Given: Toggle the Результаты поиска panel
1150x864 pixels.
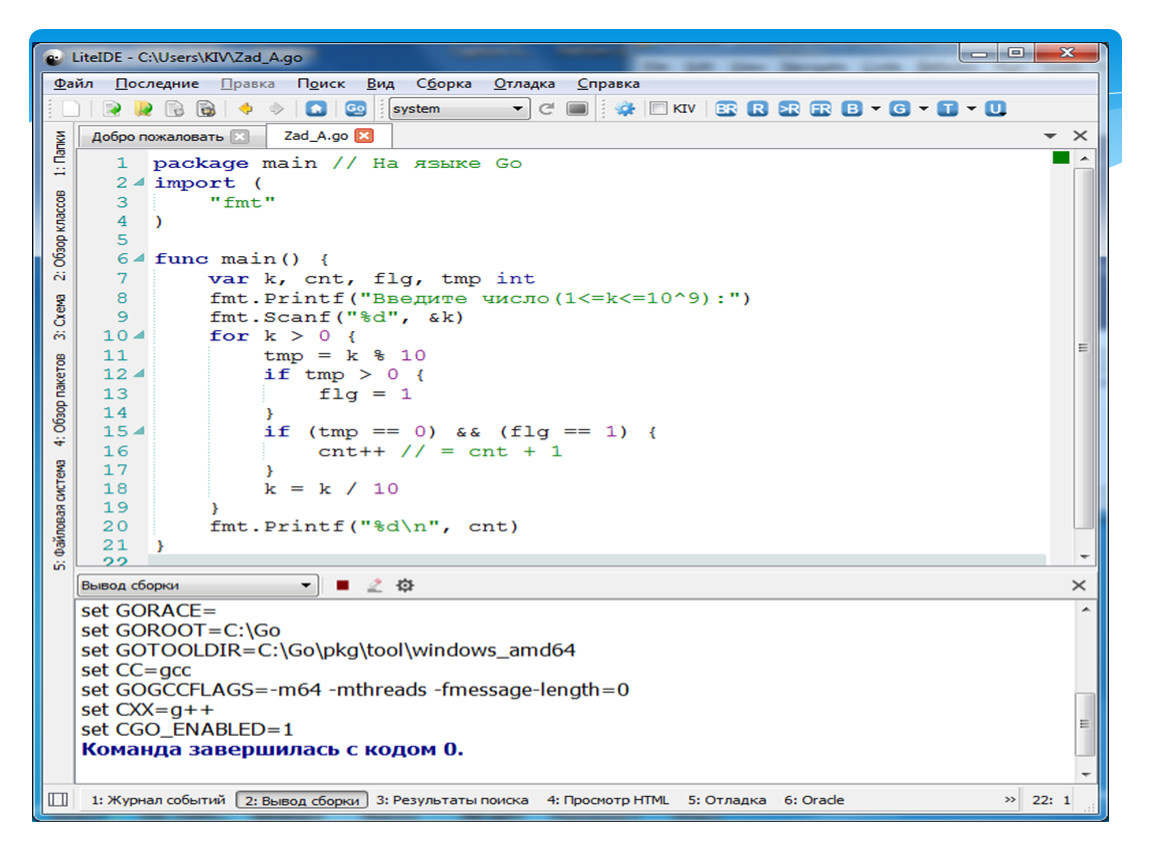Looking at the screenshot, I should (x=453, y=800).
